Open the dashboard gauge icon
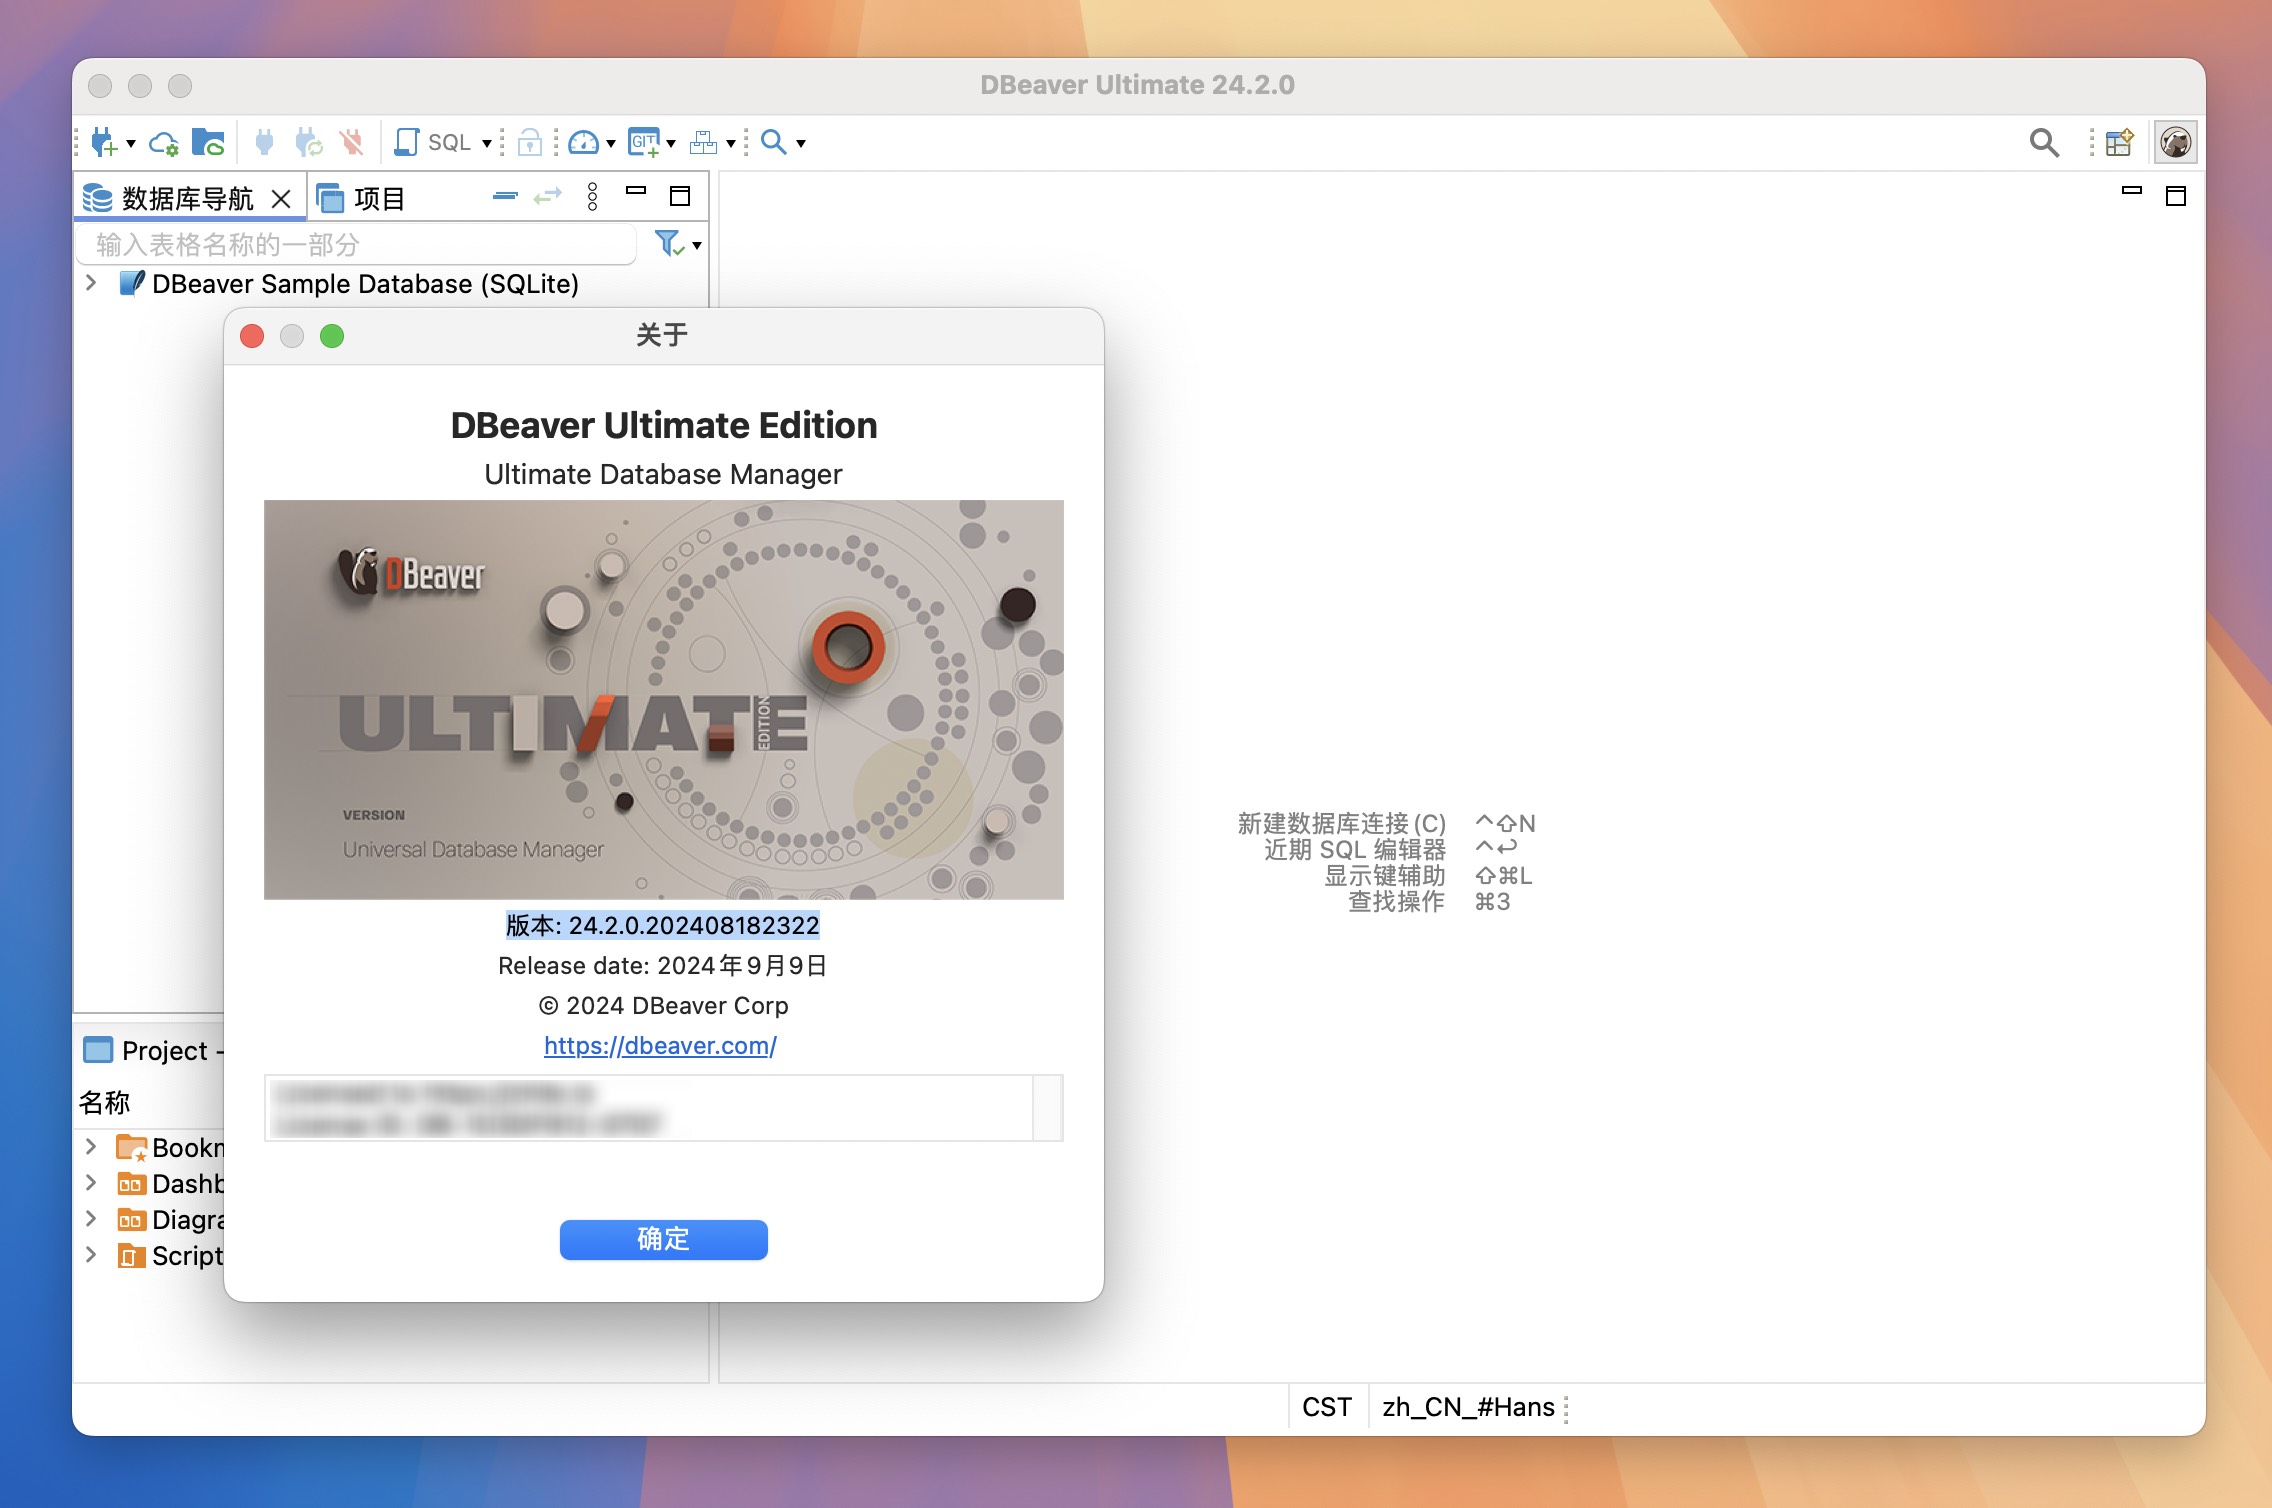The height and width of the screenshot is (1508, 2272). pos(583,143)
